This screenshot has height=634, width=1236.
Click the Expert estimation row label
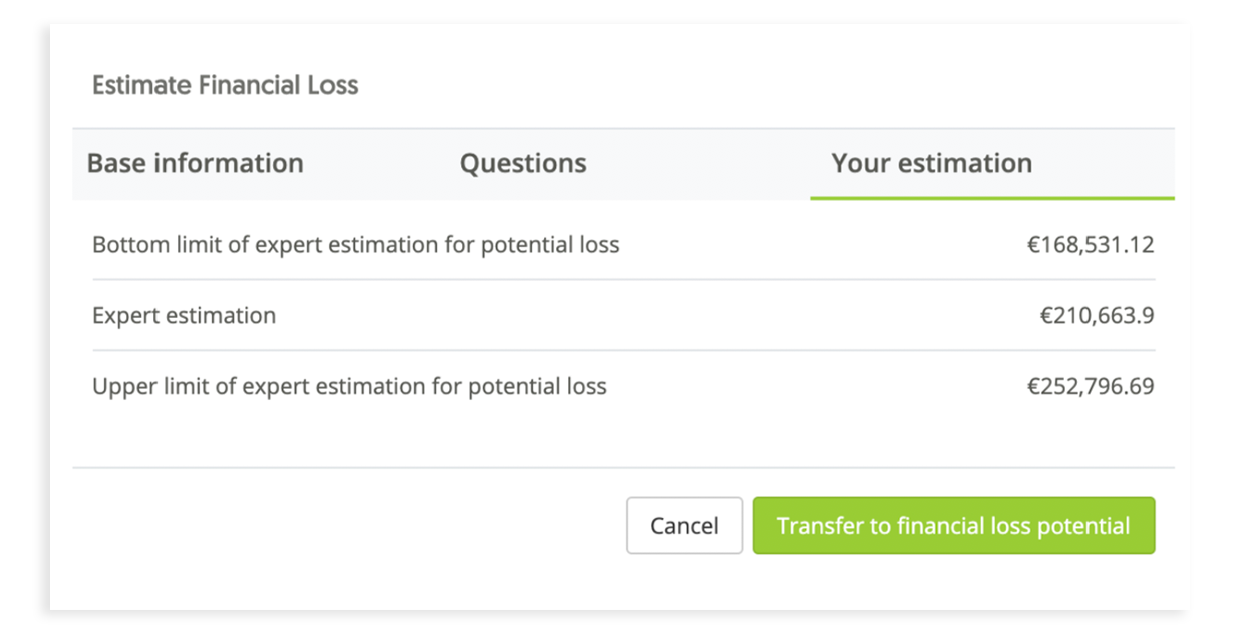point(184,316)
